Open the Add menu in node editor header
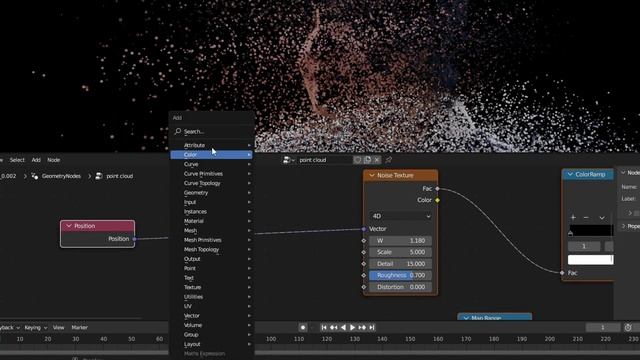Screen dimensions: 640x360 (x=36, y=160)
